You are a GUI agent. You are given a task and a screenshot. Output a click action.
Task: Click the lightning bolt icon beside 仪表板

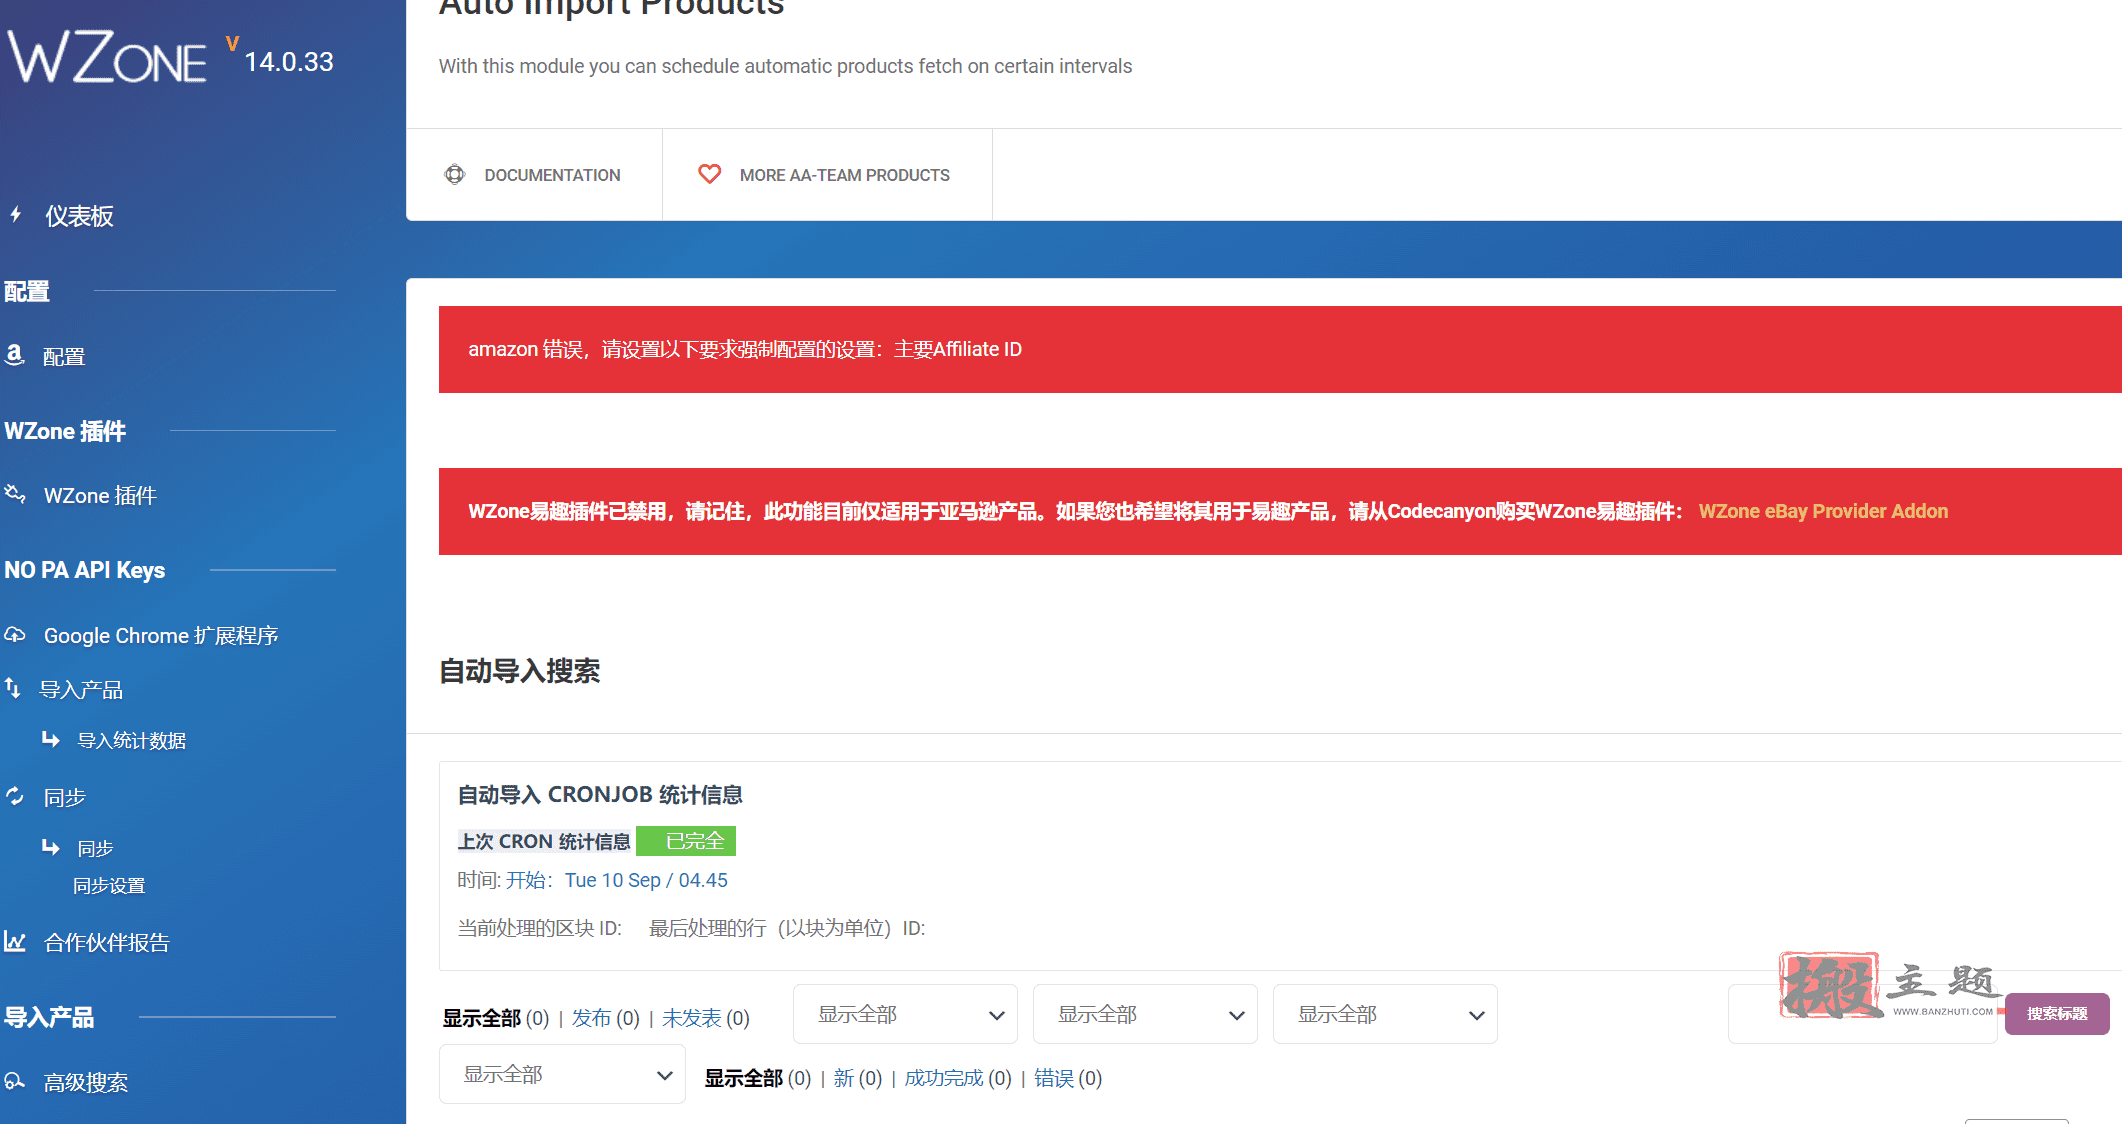point(16,214)
